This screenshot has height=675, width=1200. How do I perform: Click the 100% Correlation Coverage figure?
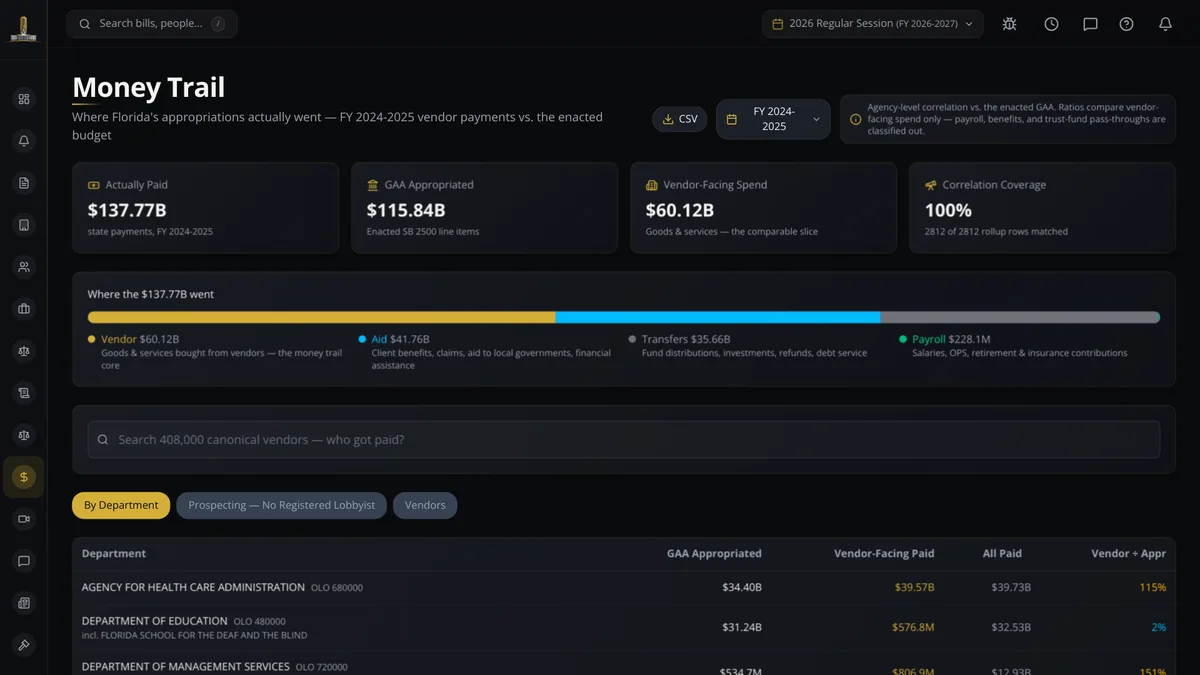point(948,210)
